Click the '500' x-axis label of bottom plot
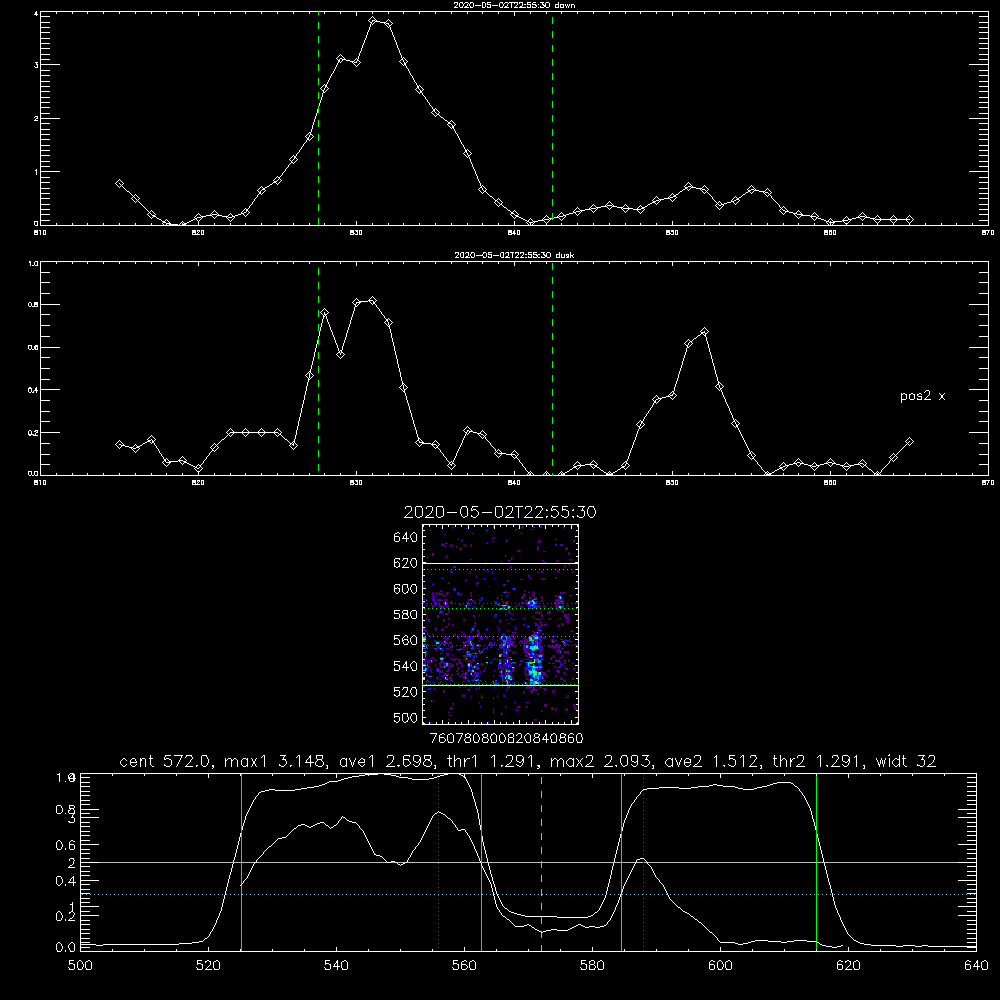This screenshot has width=1000, height=1000. pyautogui.click(x=80, y=966)
